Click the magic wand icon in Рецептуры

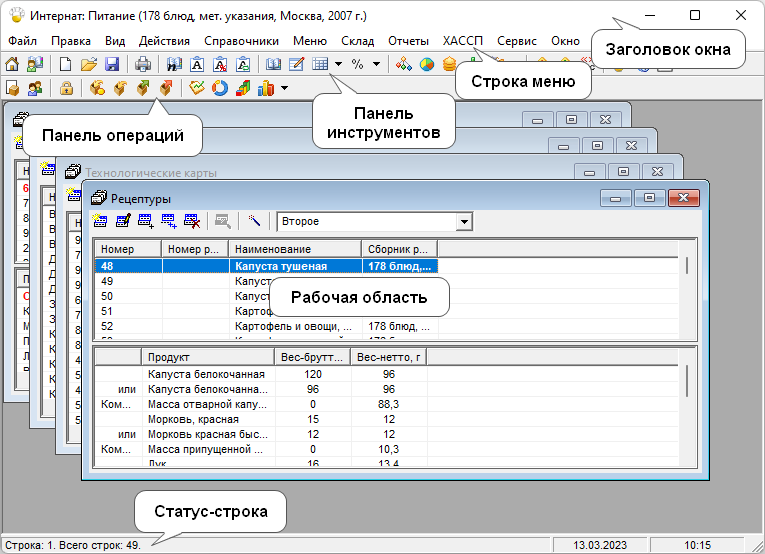tap(255, 221)
